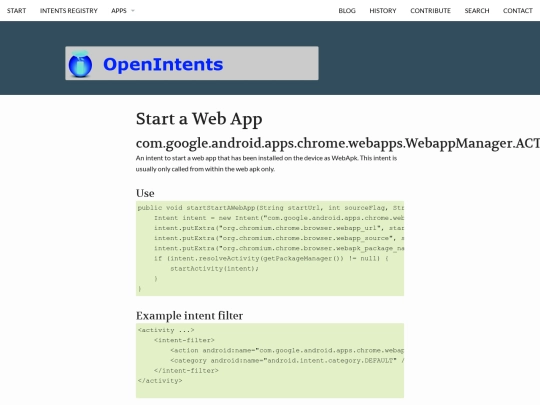Screen dimensions: 540x405
Task: Open the APPS menu item
Action: pos(119,11)
